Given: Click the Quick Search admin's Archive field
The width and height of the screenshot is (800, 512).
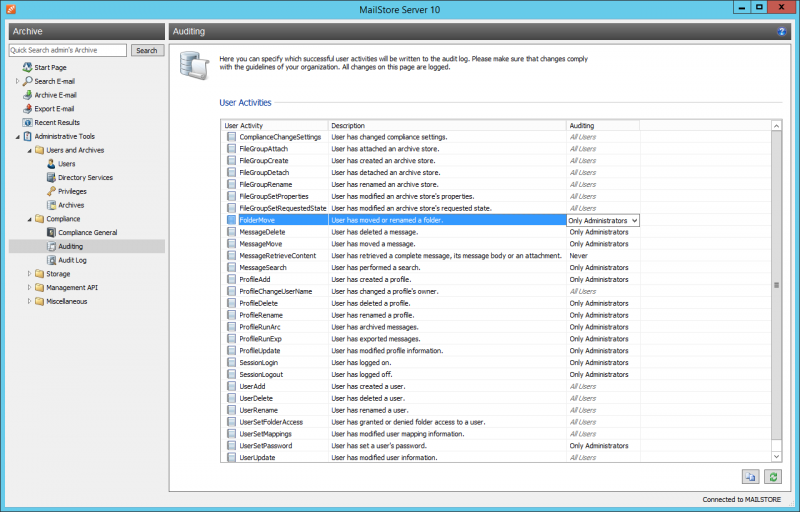Looking at the screenshot, I should 68,50.
